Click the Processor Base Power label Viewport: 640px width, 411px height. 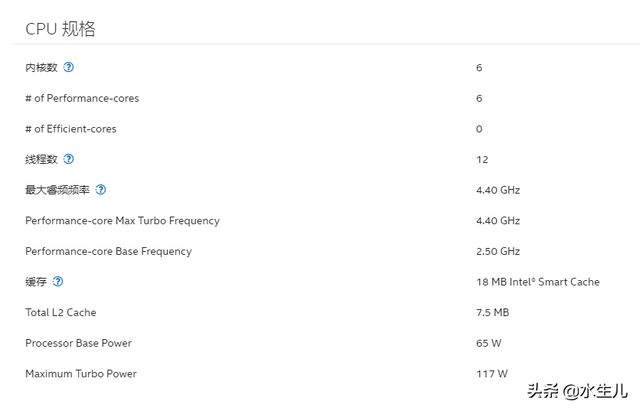78,343
